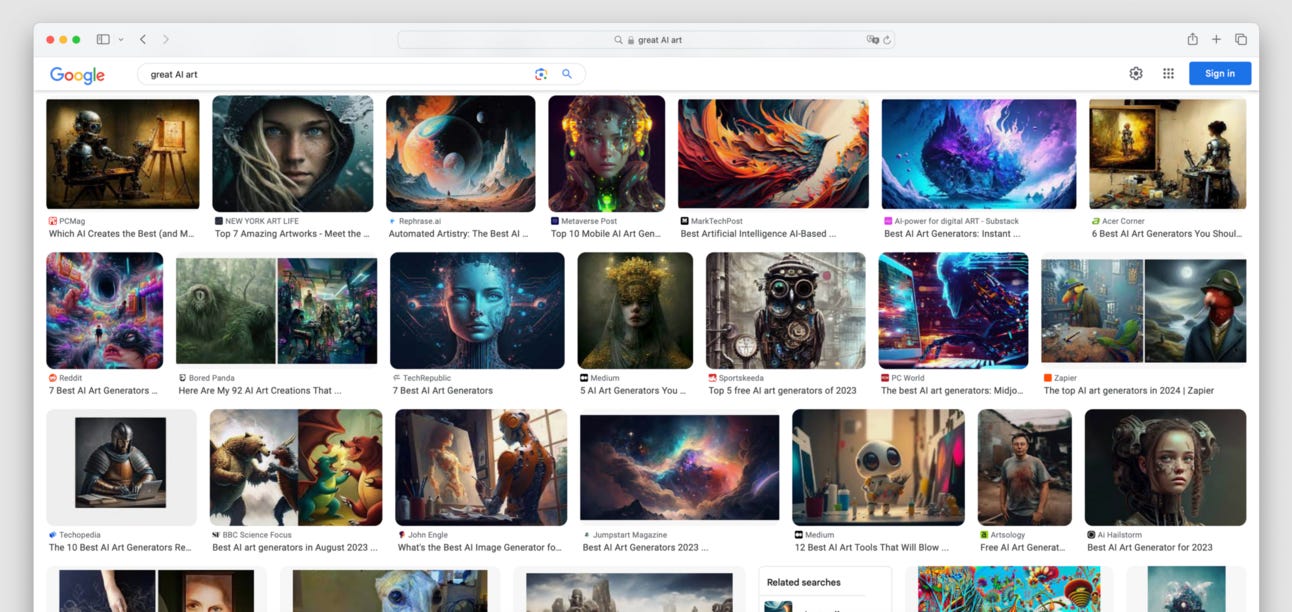The height and width of the screenshot is (612, 1292).
Task: Click the MarkTechPost source favicon
Action: click(685, 221)
